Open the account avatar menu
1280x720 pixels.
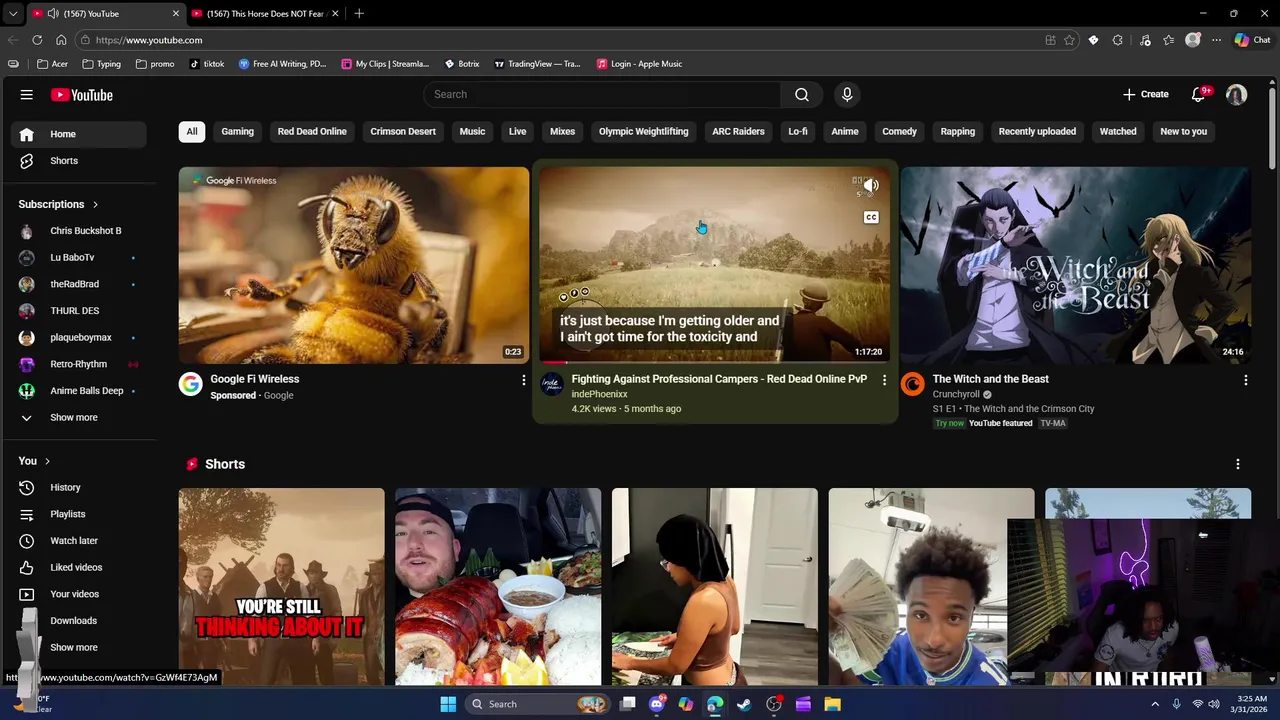(1236, 94)
